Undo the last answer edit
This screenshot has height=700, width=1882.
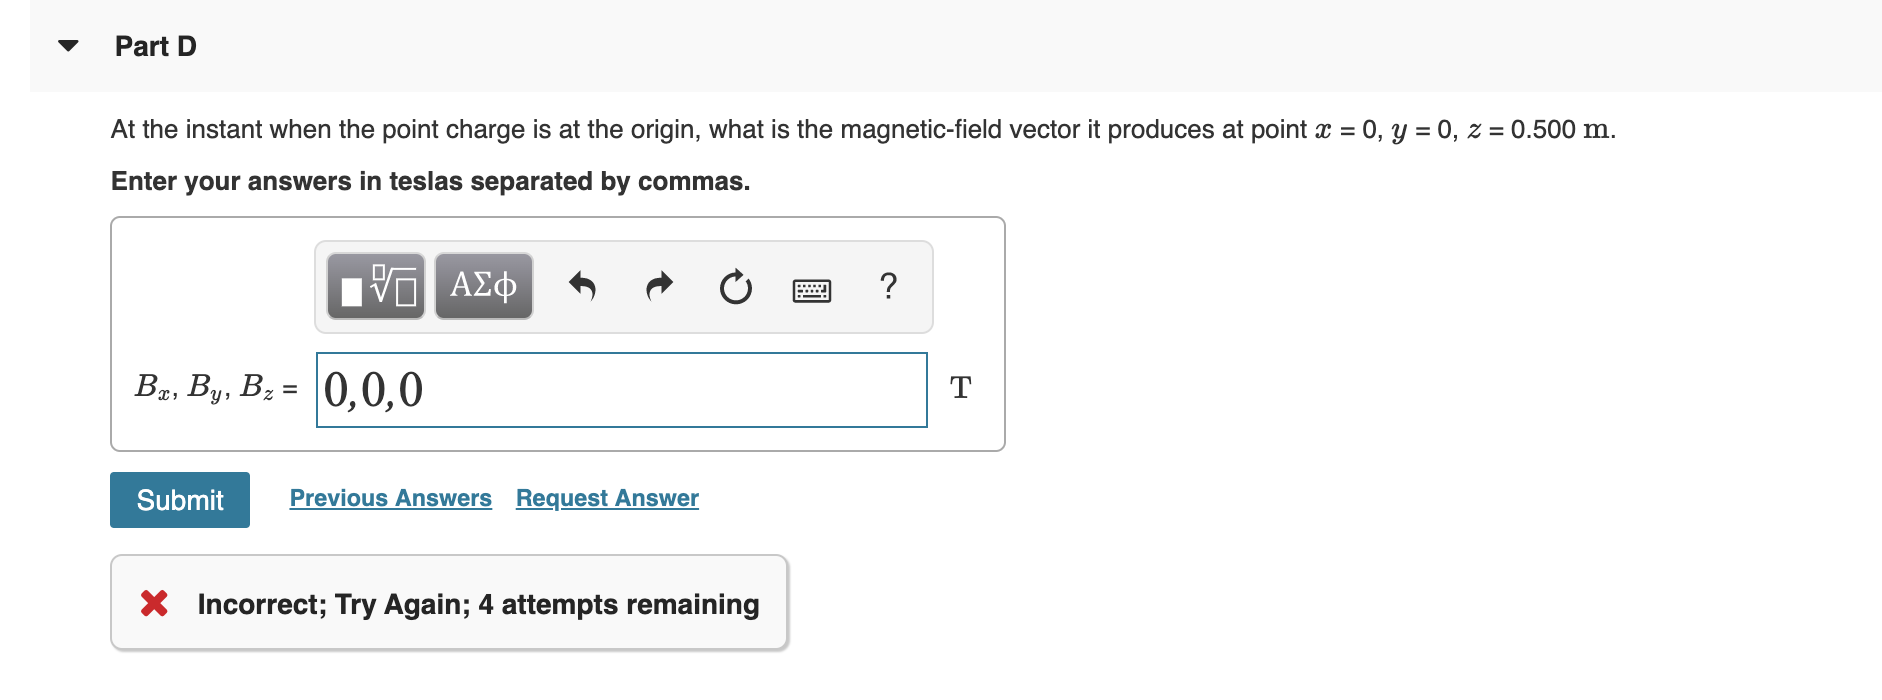click(582, 287)
